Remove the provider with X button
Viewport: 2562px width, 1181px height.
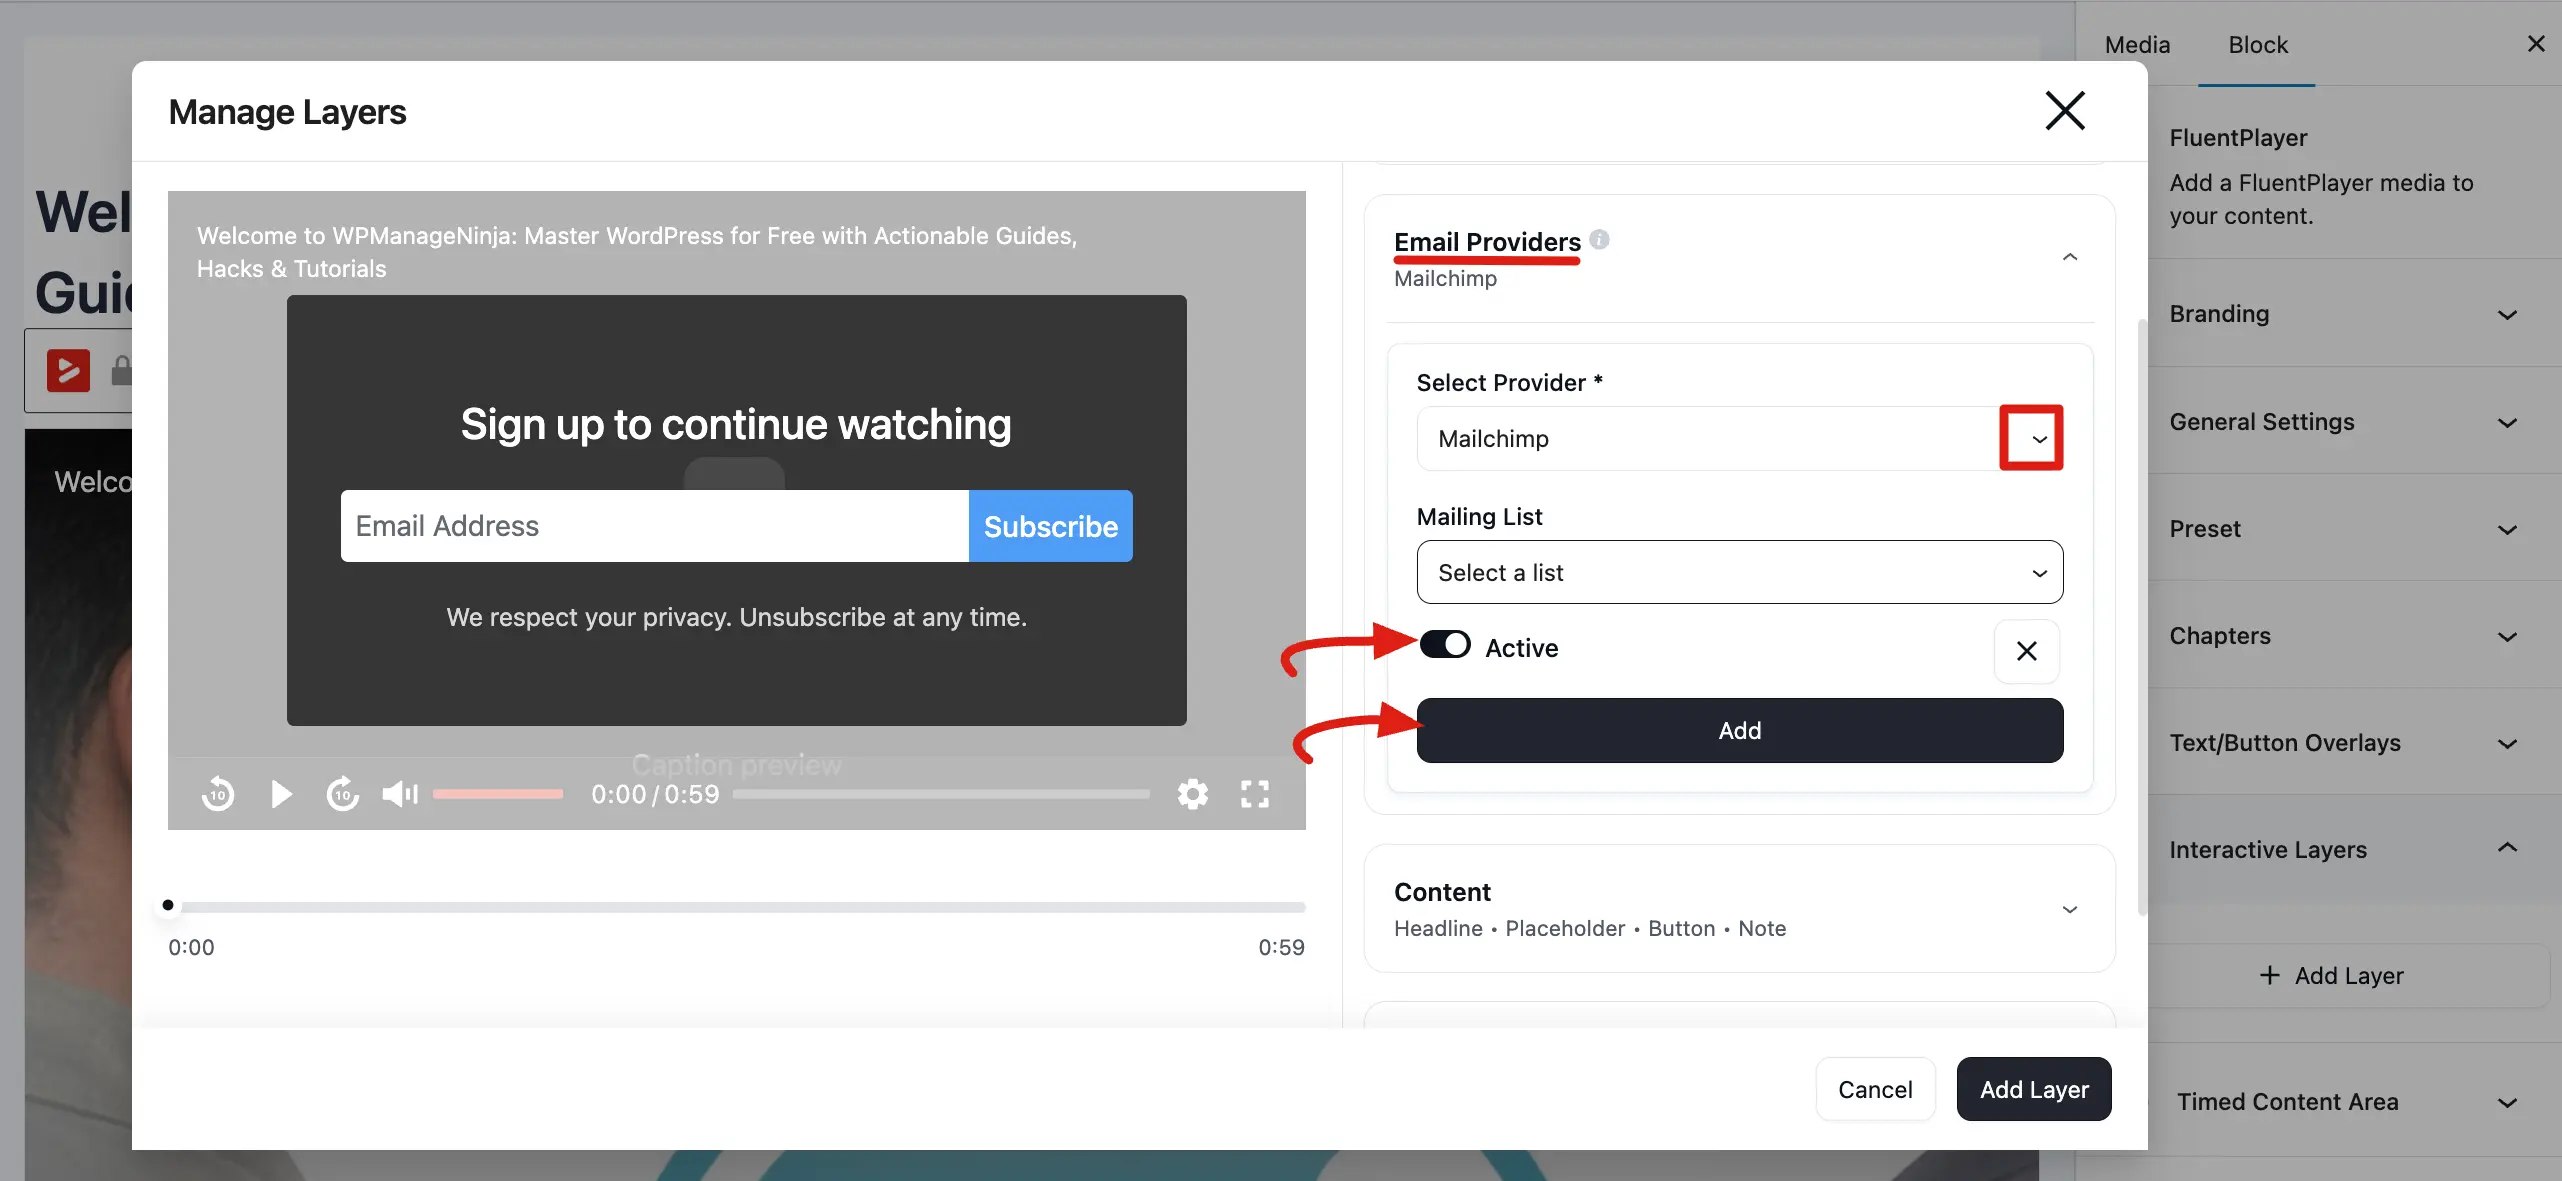[2027, 651]
